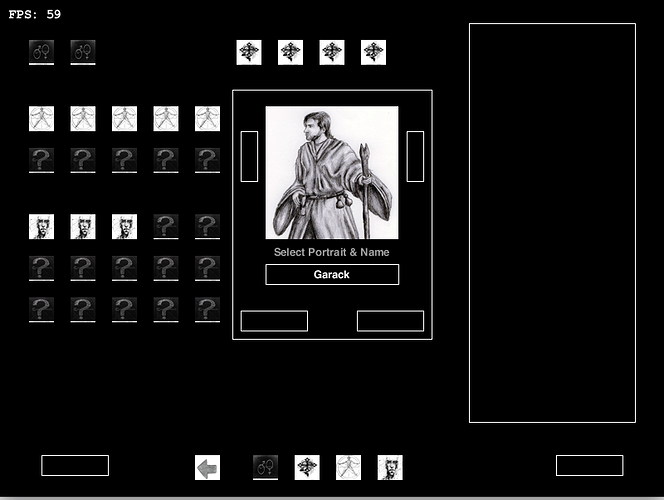Click question-mark slot directly below second face icon
Viewport: 664px width, 500px height.
[83, 268]
